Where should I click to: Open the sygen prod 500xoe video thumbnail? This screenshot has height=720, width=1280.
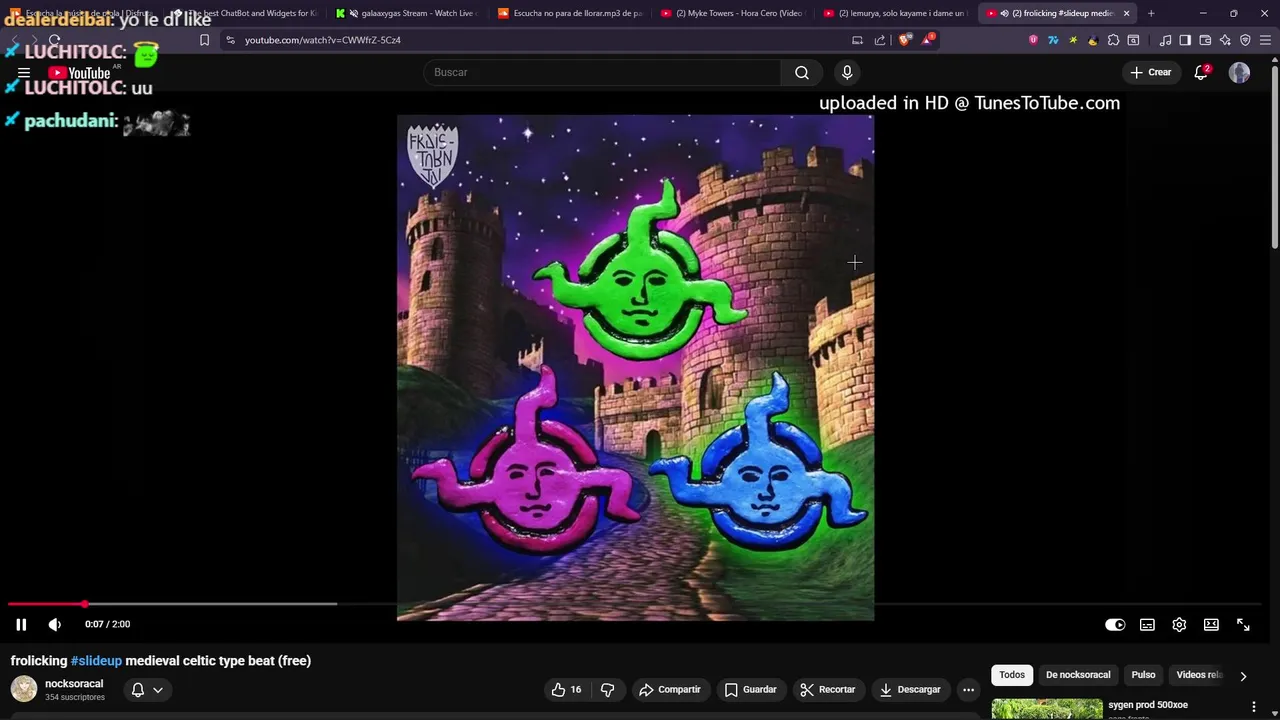point(1047,709)
